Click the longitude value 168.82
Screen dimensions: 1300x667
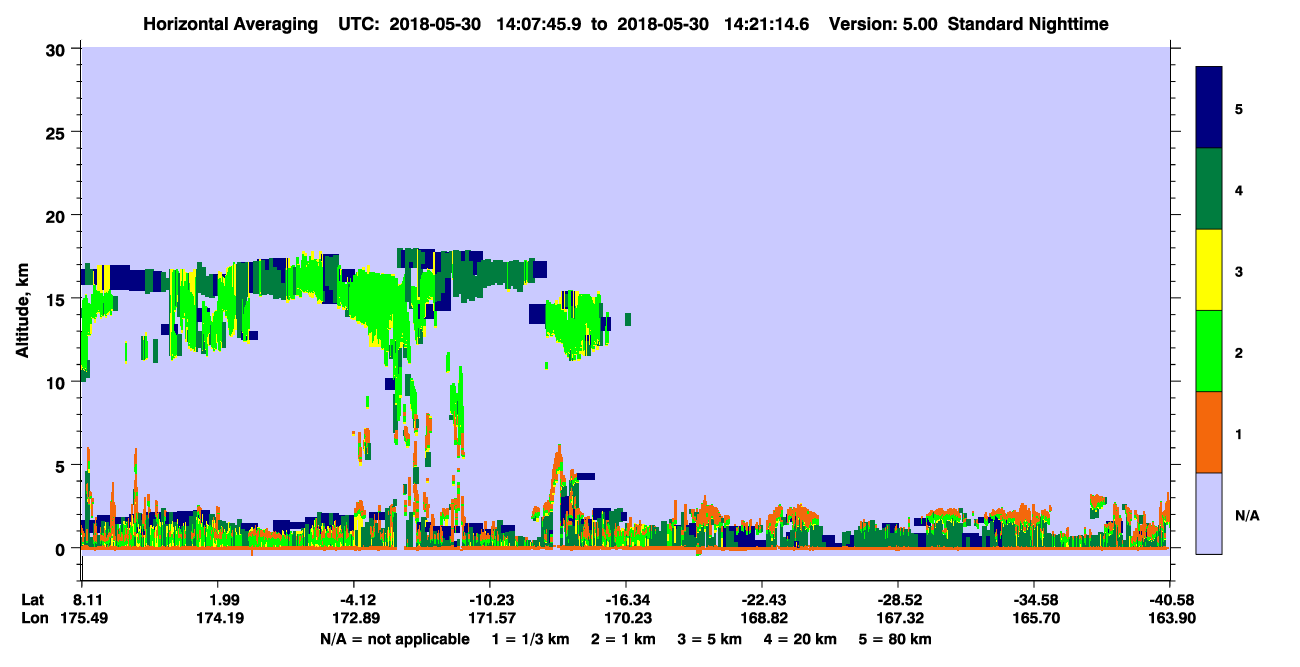tap(762, 619)
